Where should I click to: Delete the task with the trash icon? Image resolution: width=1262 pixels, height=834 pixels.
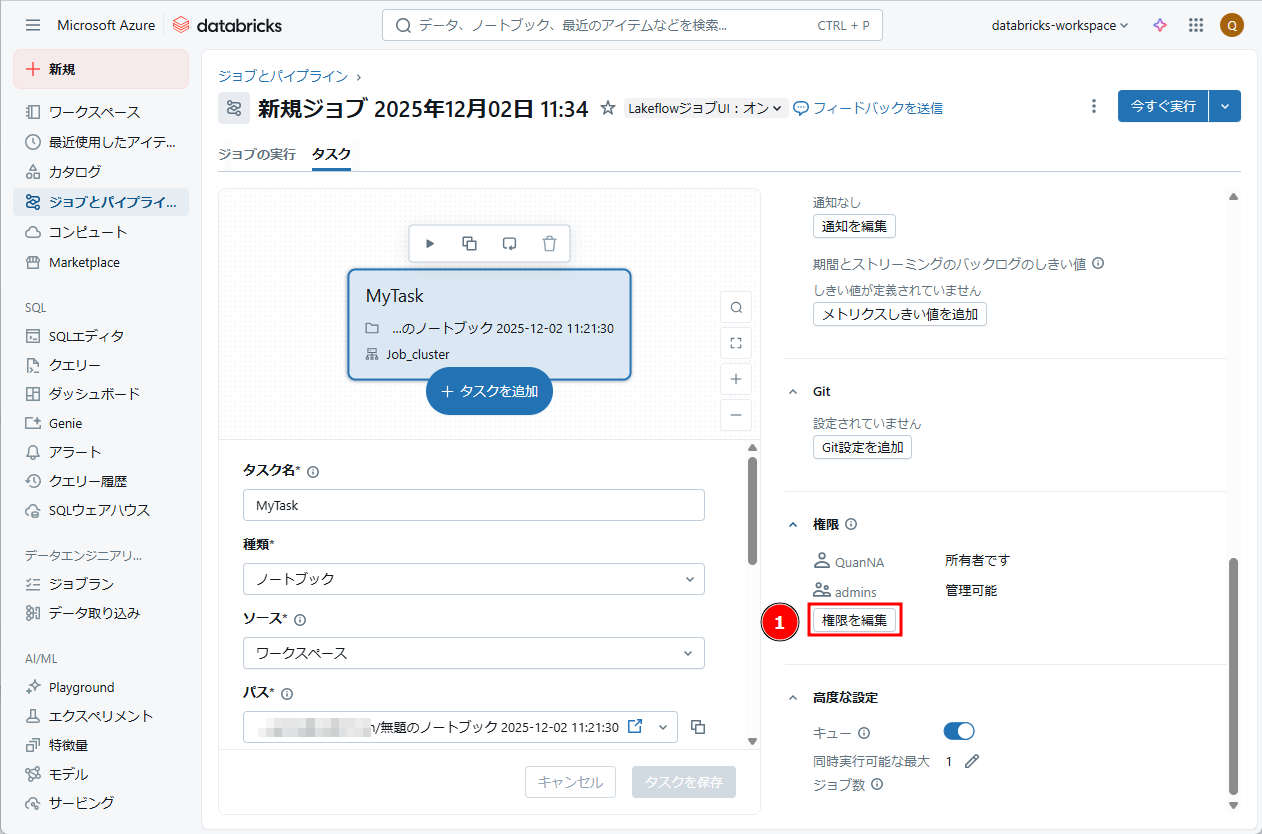tap(549, 243)
